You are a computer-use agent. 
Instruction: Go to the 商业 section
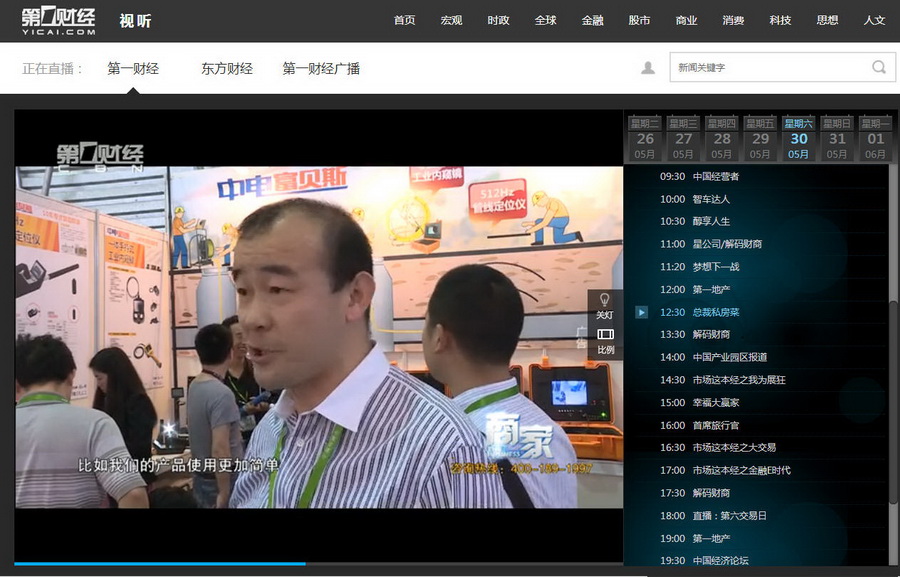pos(686,21)
